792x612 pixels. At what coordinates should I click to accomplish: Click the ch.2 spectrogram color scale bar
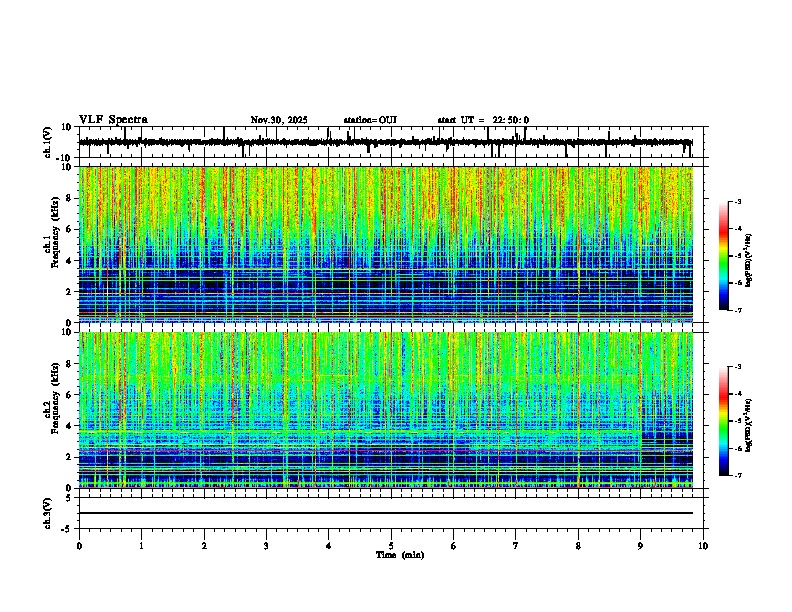724,421
